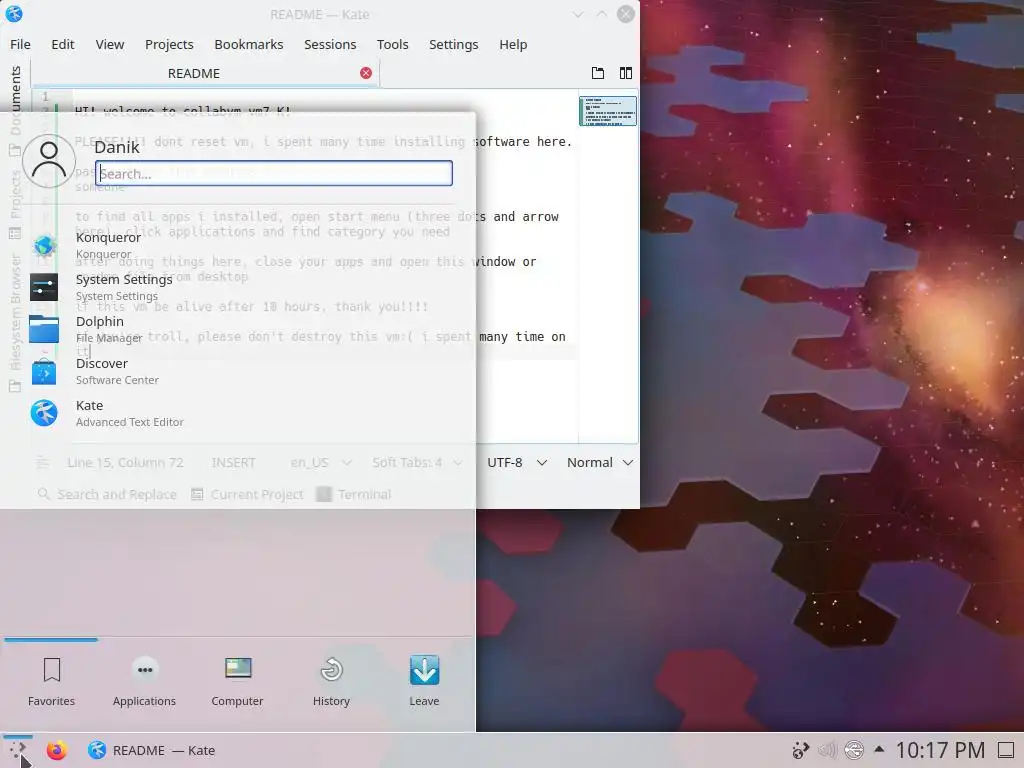Switch to Computer tab in launcher
Screen dimensions: 1024x768
click(x=237, y=682)
